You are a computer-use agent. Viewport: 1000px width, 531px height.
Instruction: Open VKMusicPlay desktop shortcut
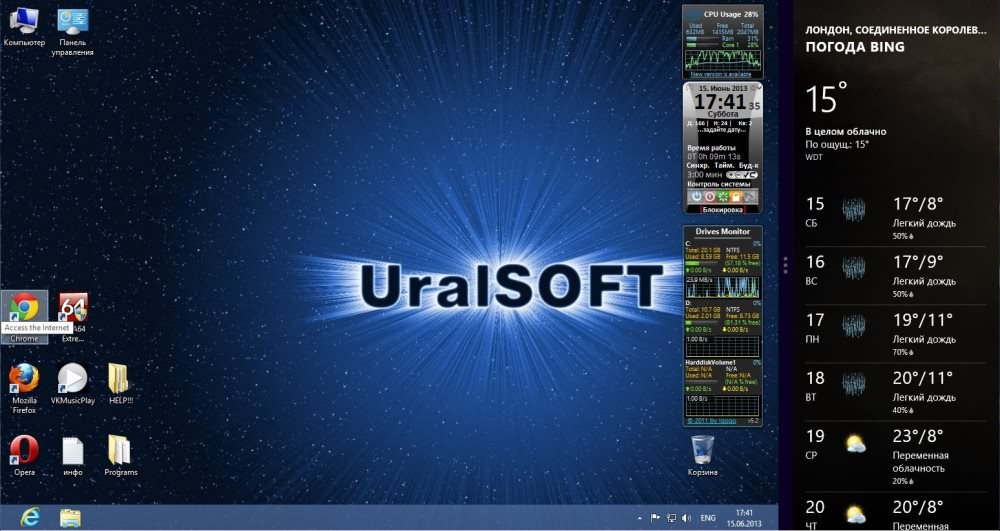[71, 379]
